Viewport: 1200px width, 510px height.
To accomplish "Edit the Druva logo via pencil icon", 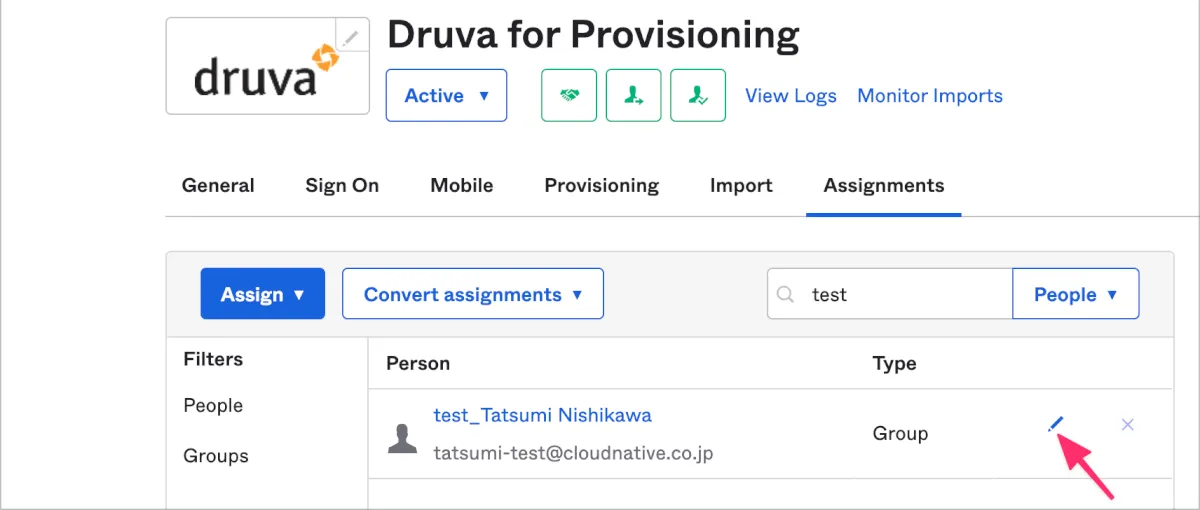I will 349,38.
